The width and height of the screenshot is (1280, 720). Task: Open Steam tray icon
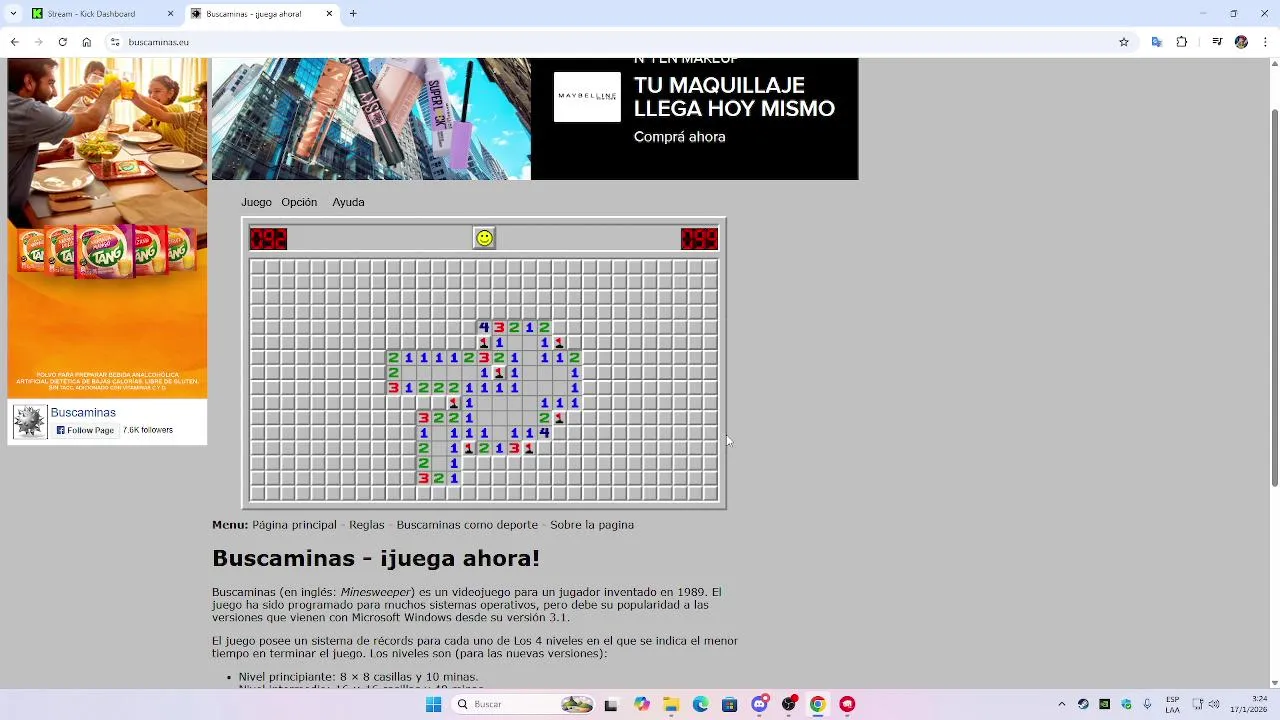click(1083, 704)
